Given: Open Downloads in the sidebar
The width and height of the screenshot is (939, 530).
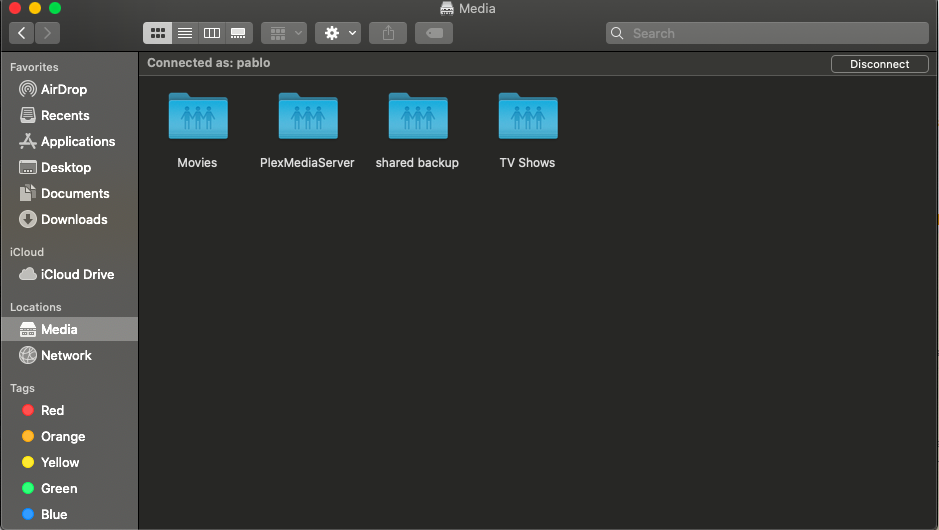Looking at the screenshot, I should coord(69,219).
